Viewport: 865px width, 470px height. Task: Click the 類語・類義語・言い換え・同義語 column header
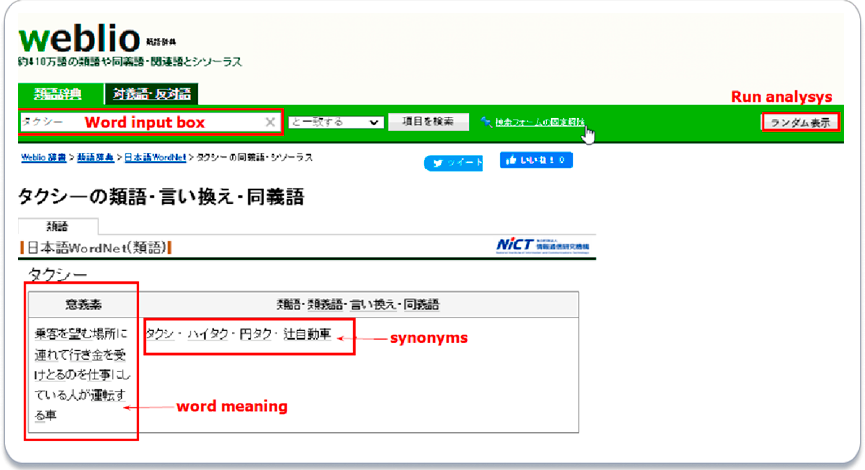point(357,305)
